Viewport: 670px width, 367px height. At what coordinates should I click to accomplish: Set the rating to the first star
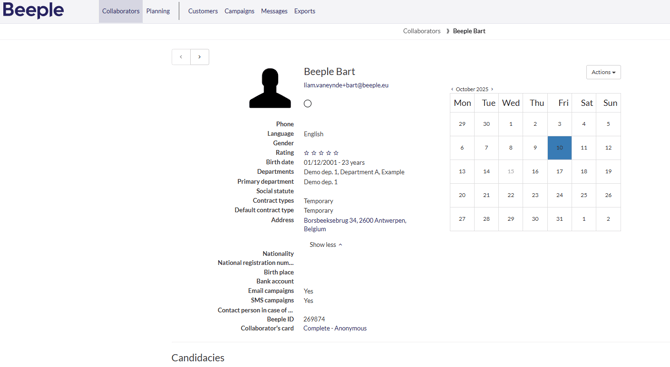[306, 153]
